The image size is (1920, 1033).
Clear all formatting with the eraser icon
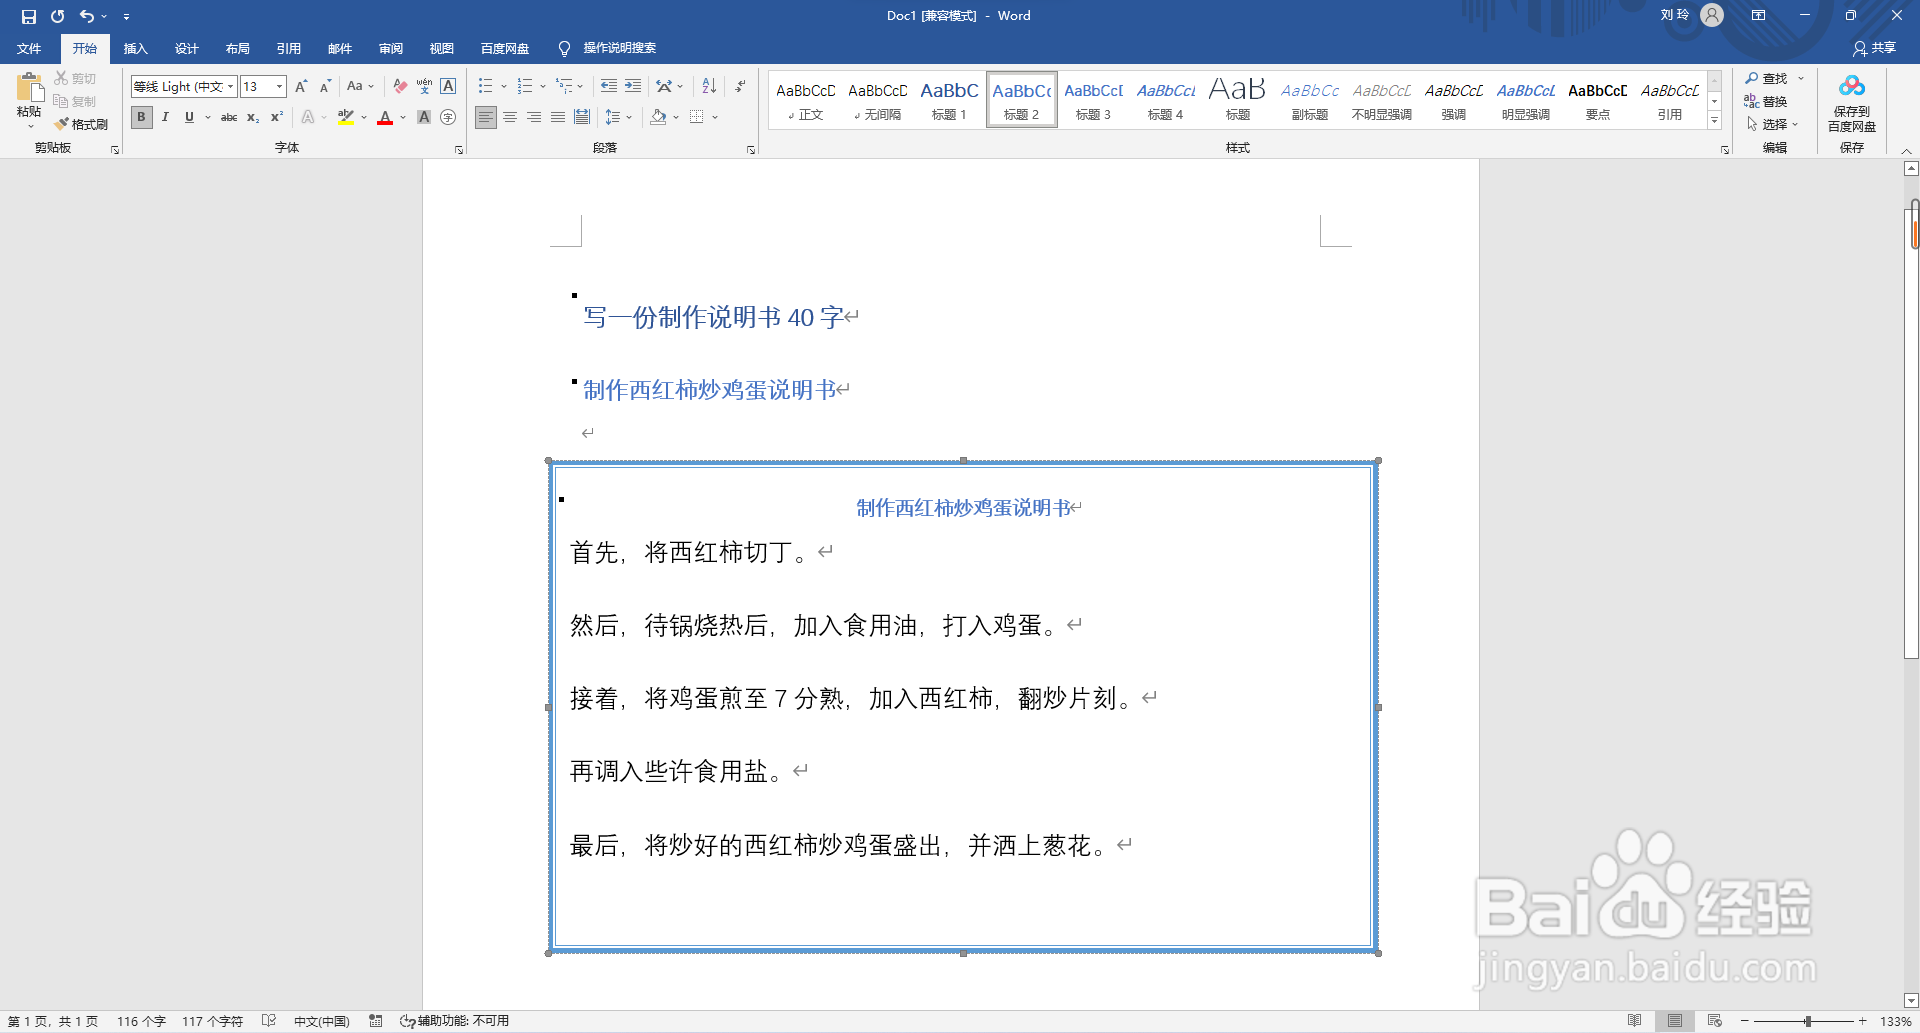click(400, 87)
